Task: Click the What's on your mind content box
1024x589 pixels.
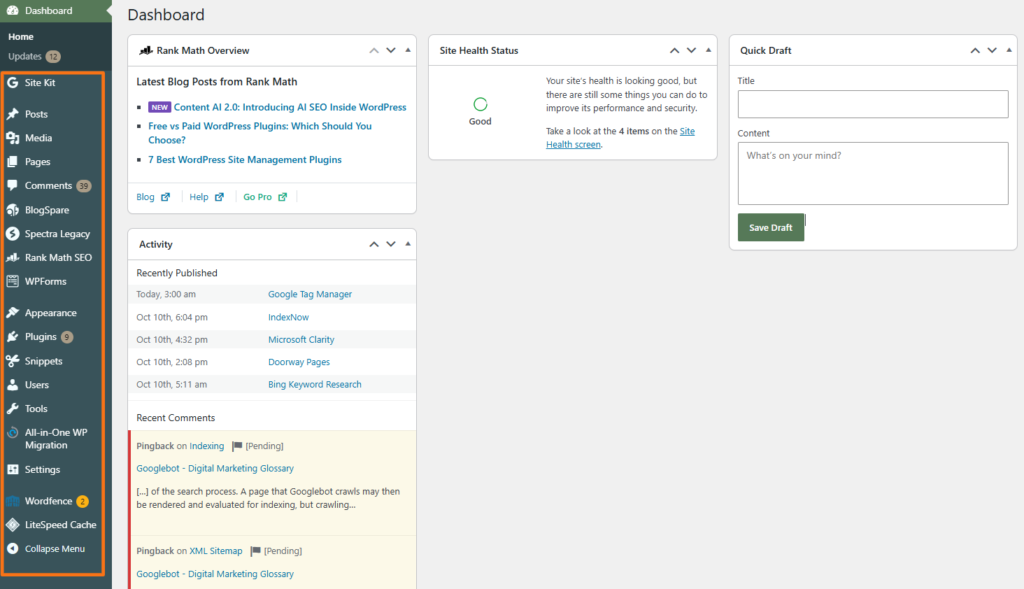Action: tap(873, 174)
